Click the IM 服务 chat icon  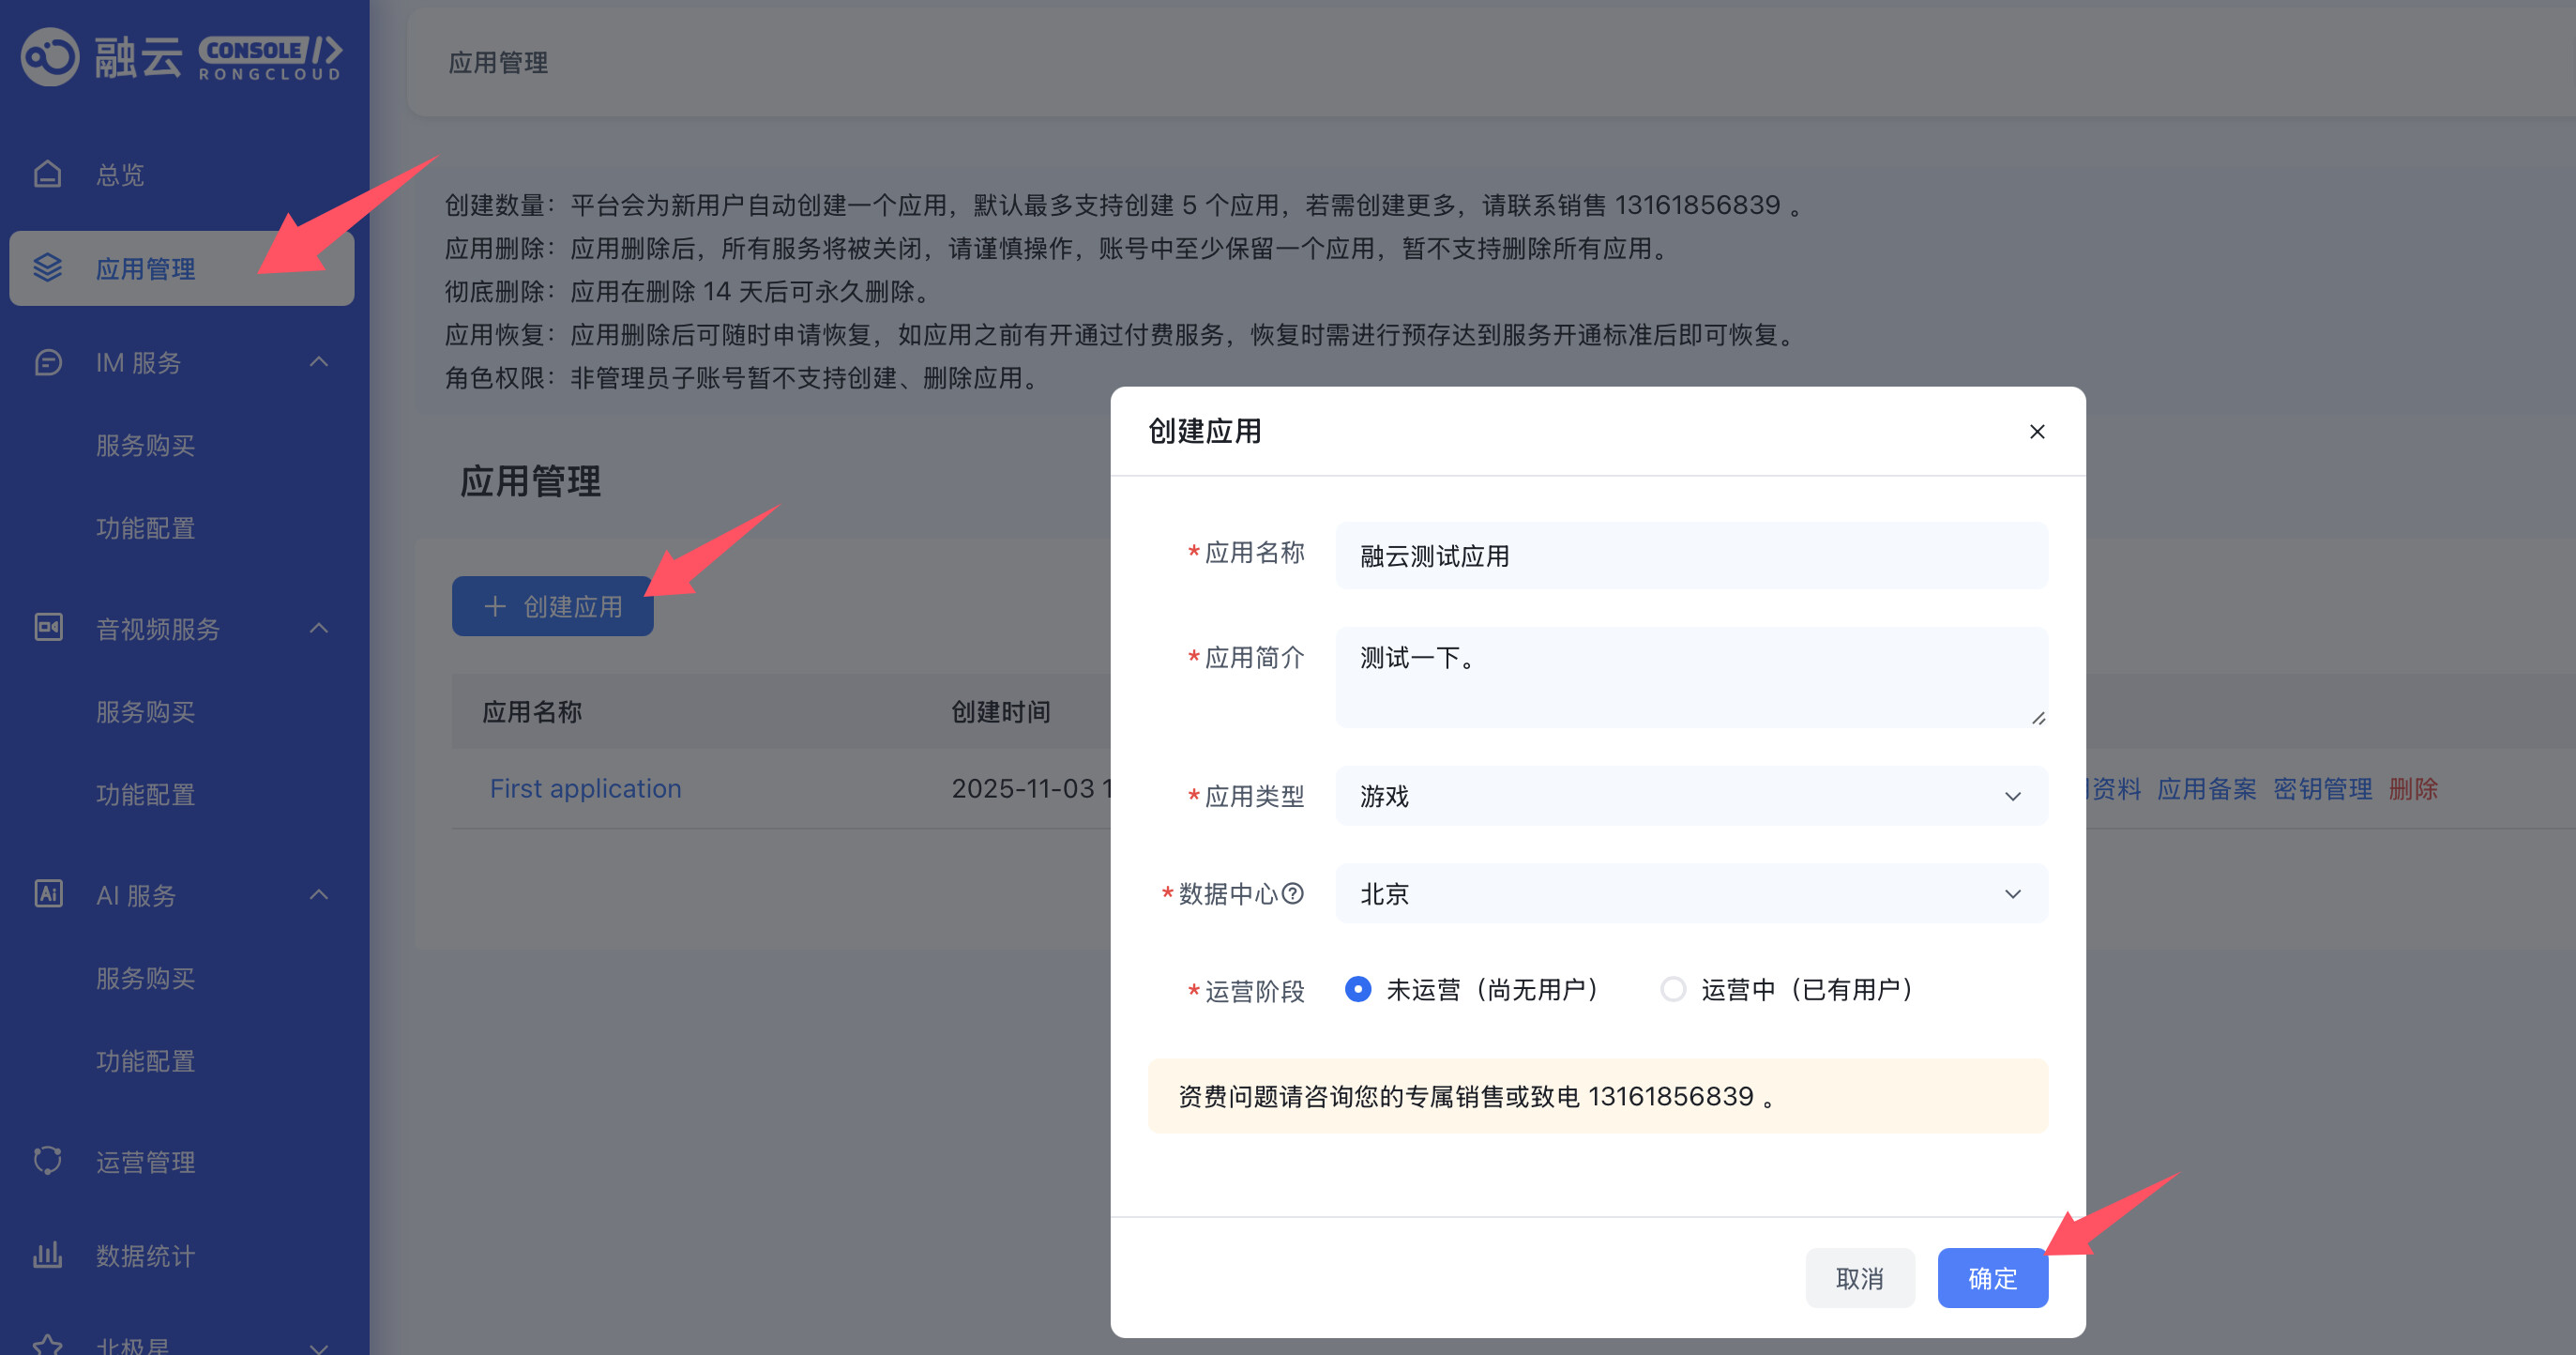(x=47, y=362)
